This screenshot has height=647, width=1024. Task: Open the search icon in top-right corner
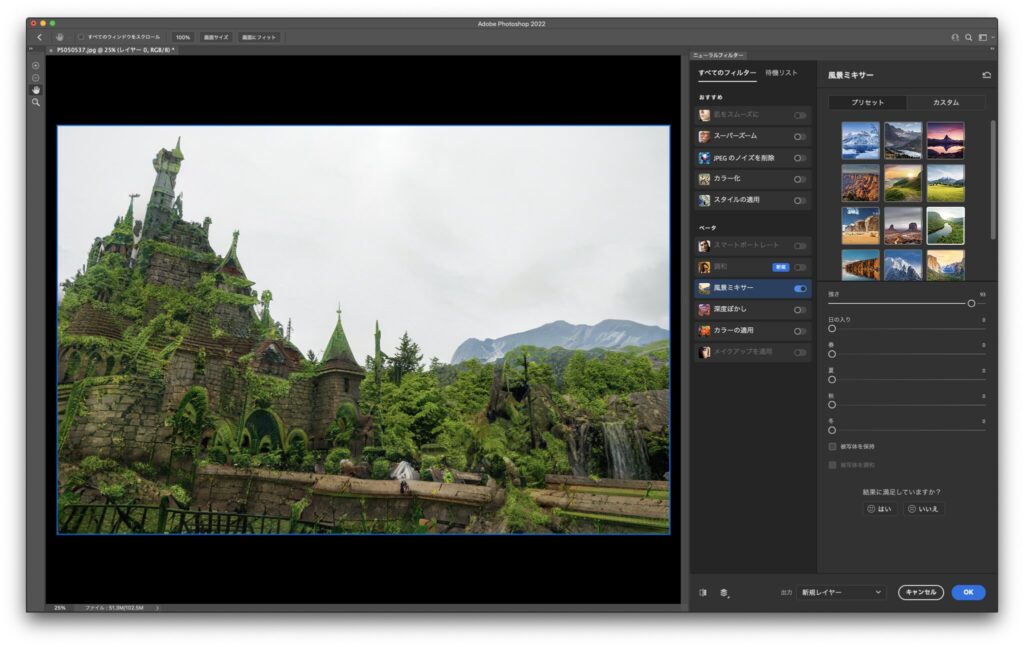click(x=968, y=37)
